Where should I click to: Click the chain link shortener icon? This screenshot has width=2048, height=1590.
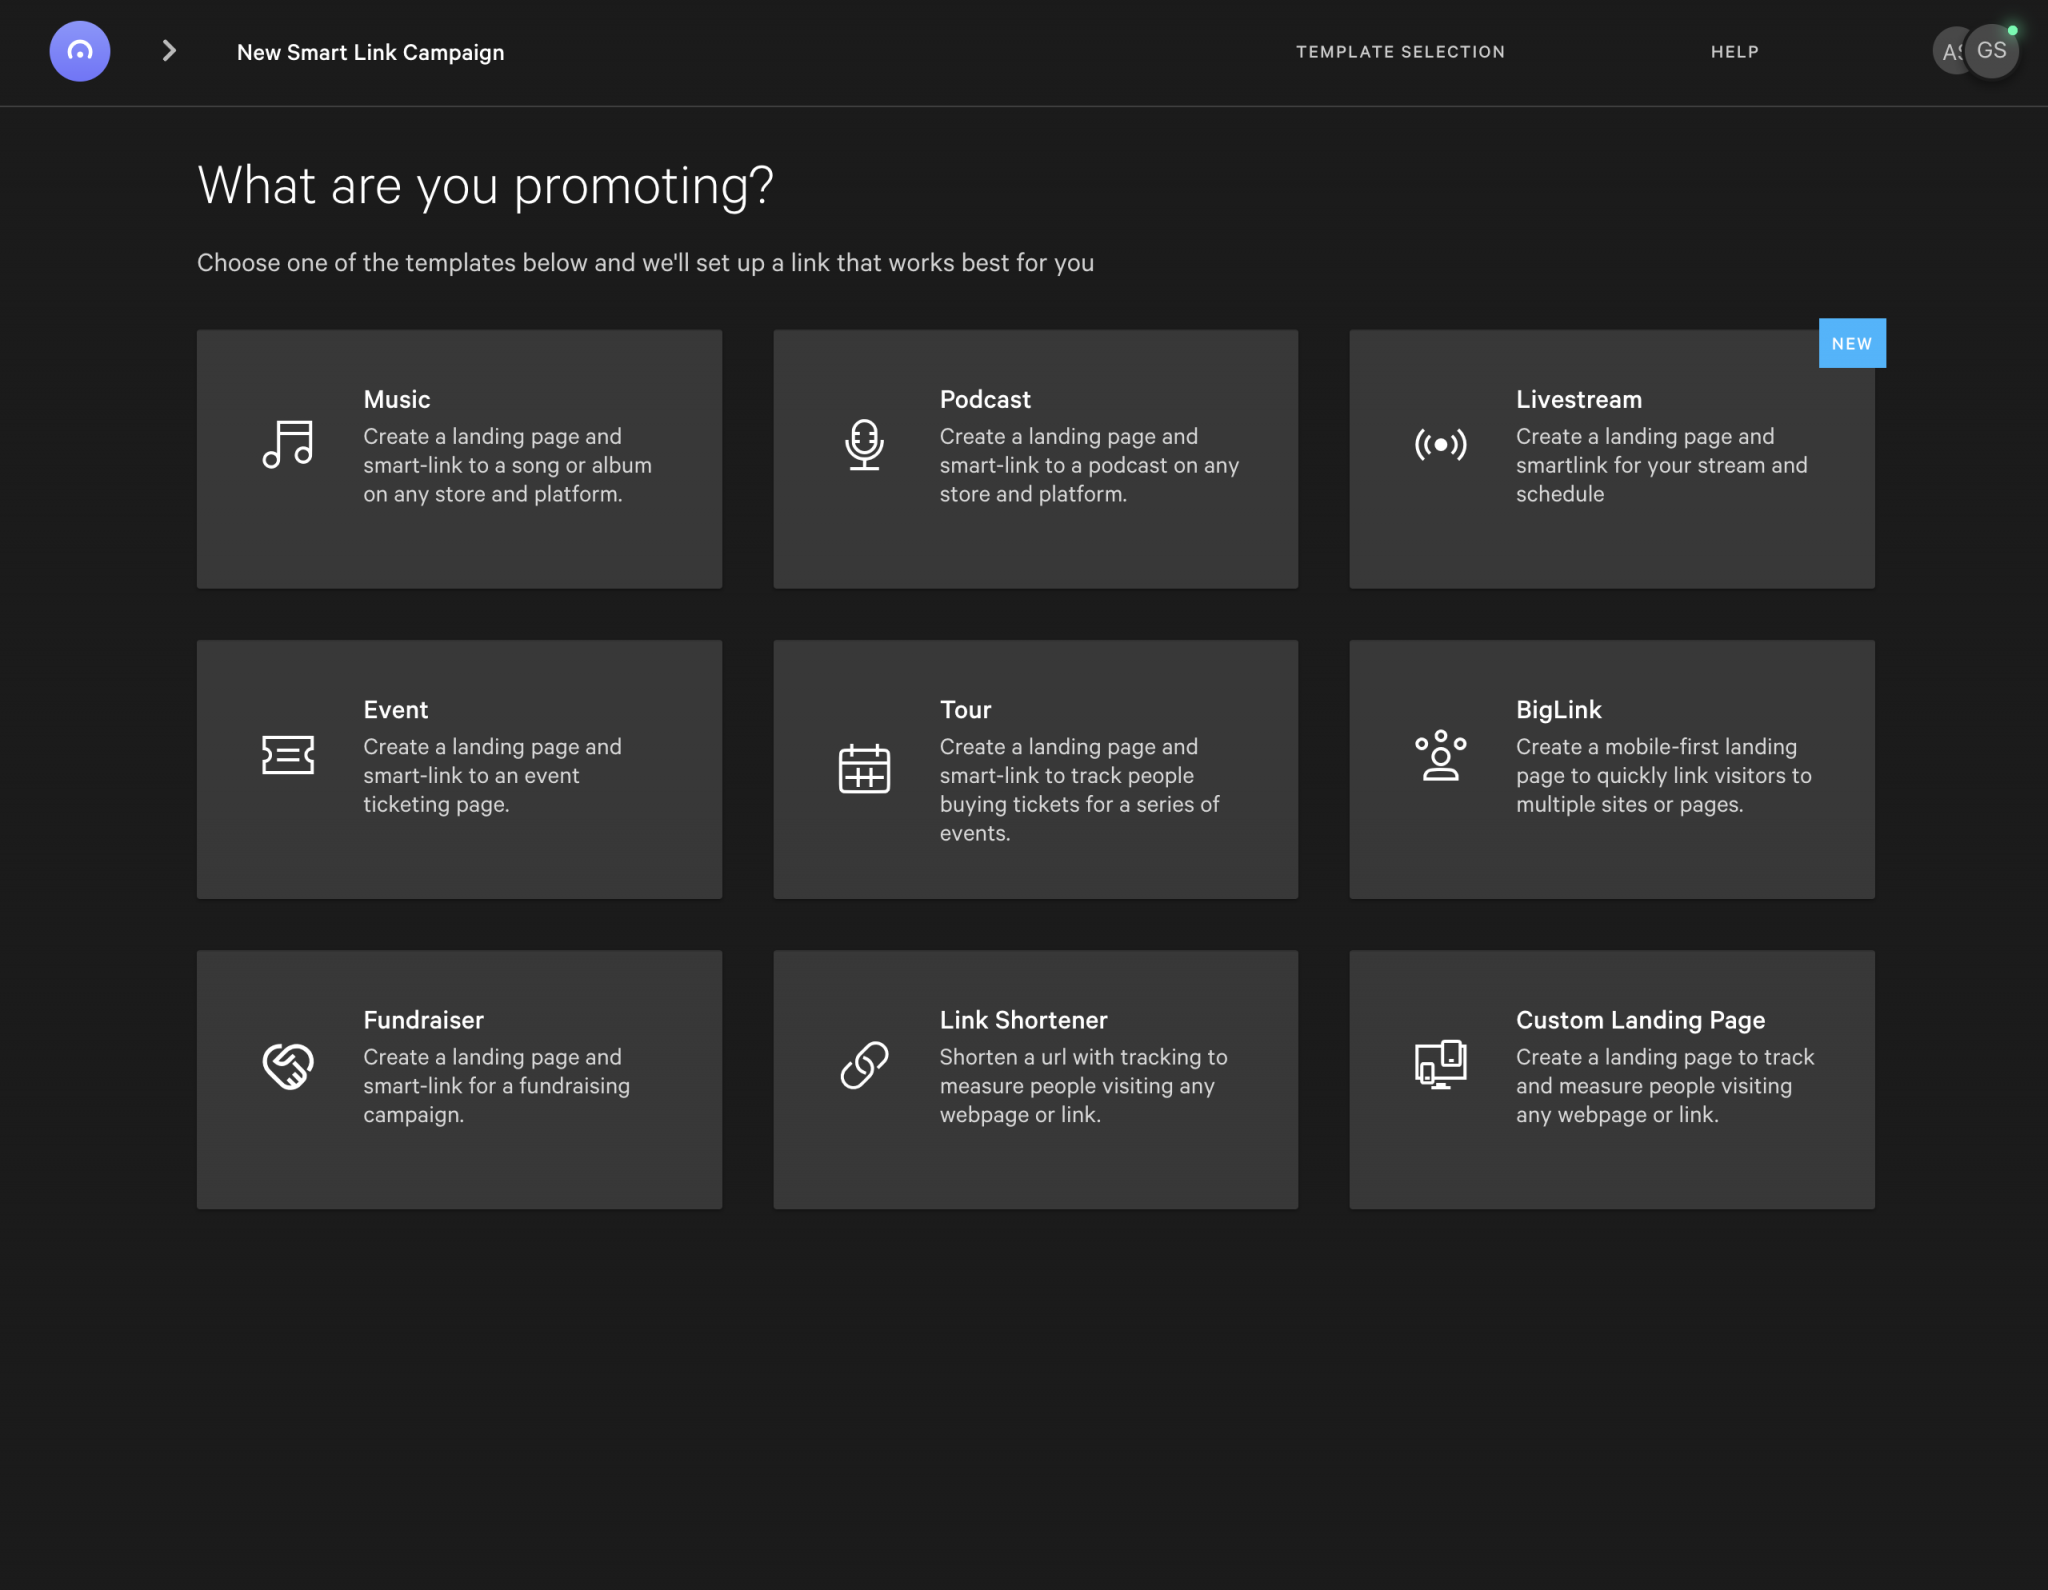(864, 1065)
